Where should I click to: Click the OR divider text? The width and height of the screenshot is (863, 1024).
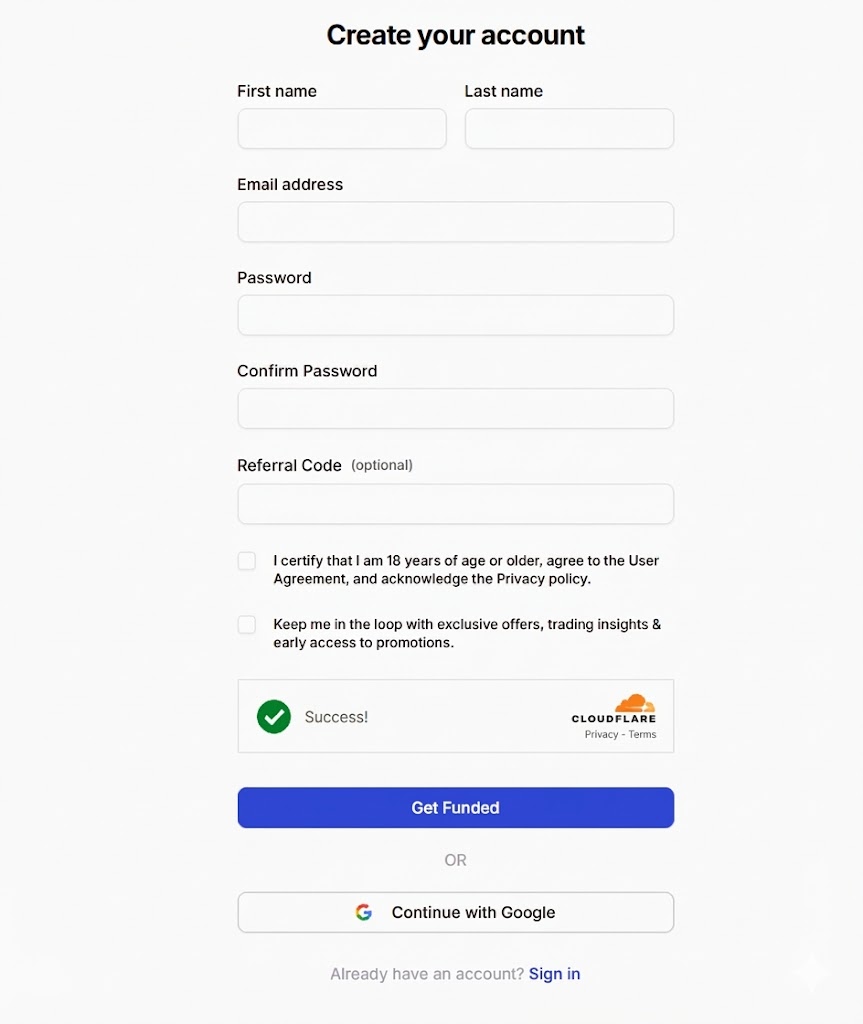455,860
